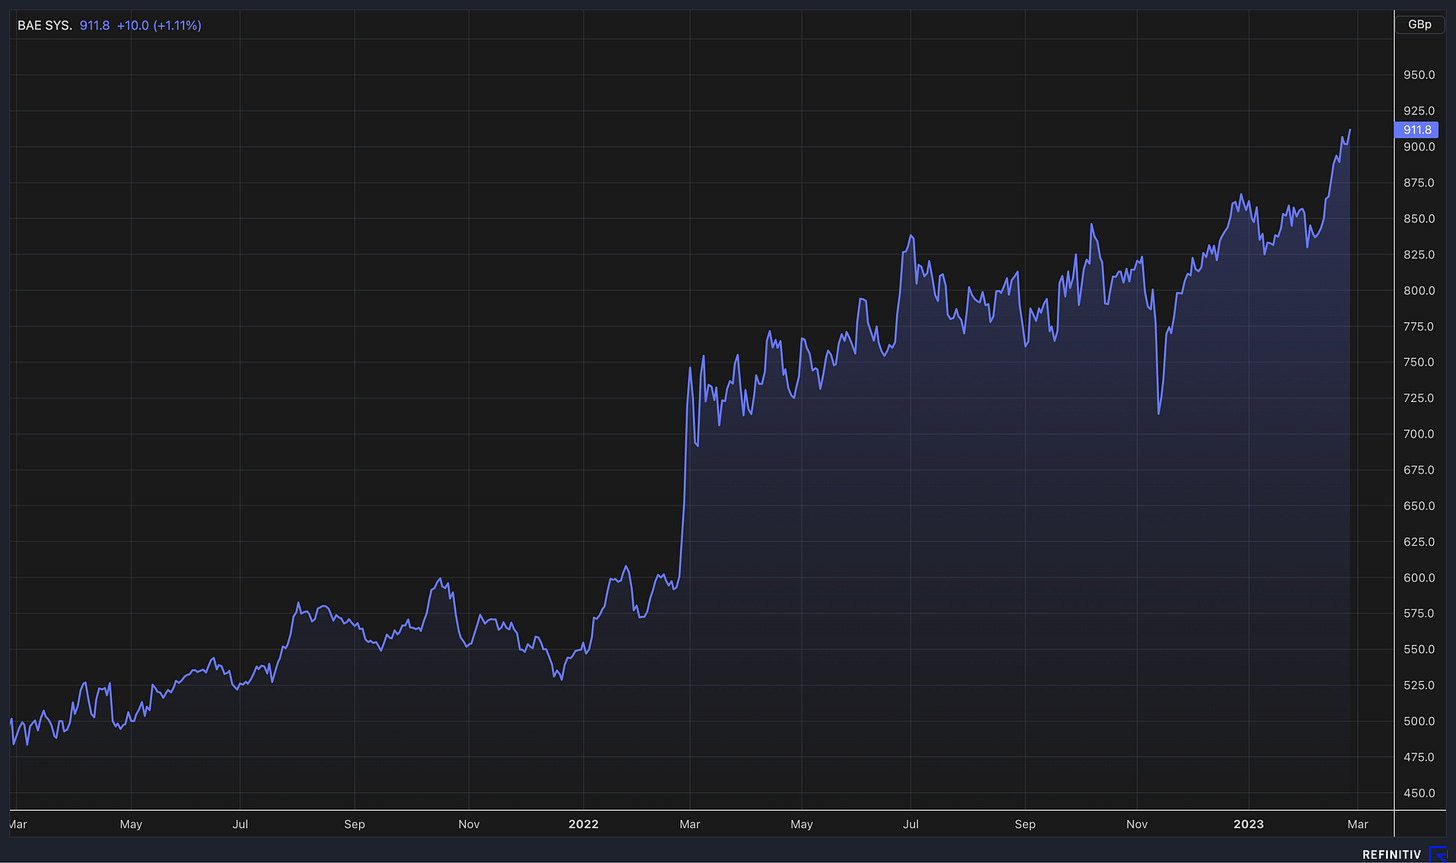Click the 850.0 price axis label

tap(1419, 219)
